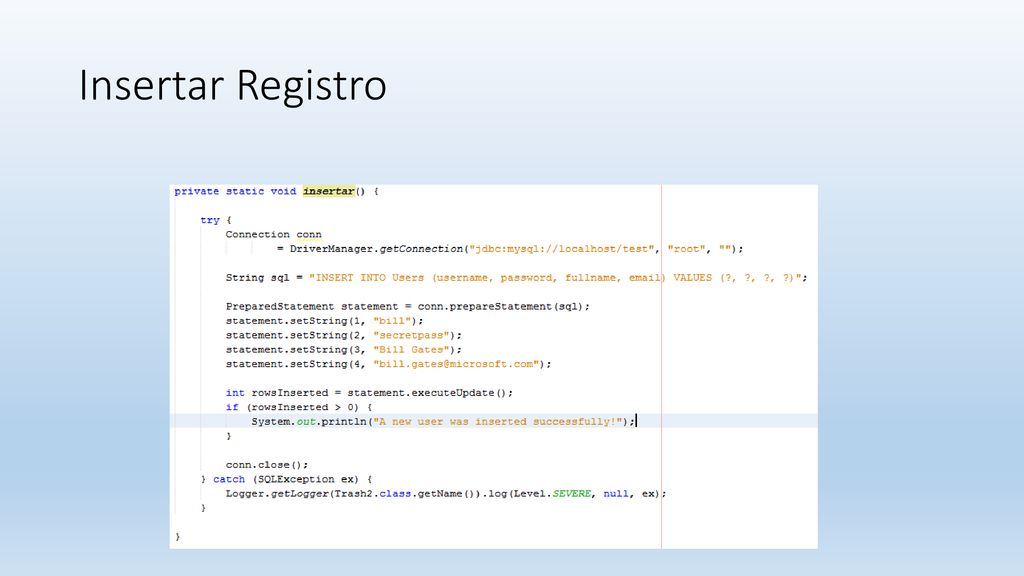Image resolution: width=1024 pixels, height=576 pixels.
Task: Click the slide title "Insertar Registro"
Action: [x=232, y=86]
